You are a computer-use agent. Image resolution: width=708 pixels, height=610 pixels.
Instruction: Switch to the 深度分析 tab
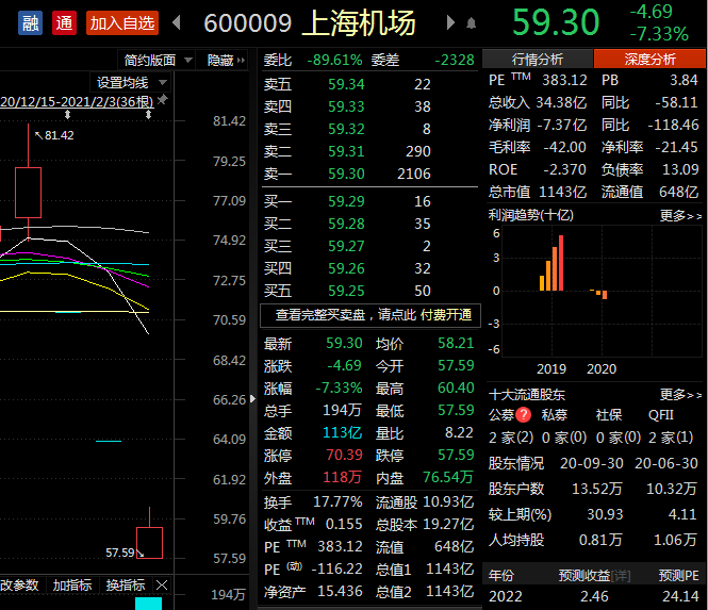tap(649, 59)
